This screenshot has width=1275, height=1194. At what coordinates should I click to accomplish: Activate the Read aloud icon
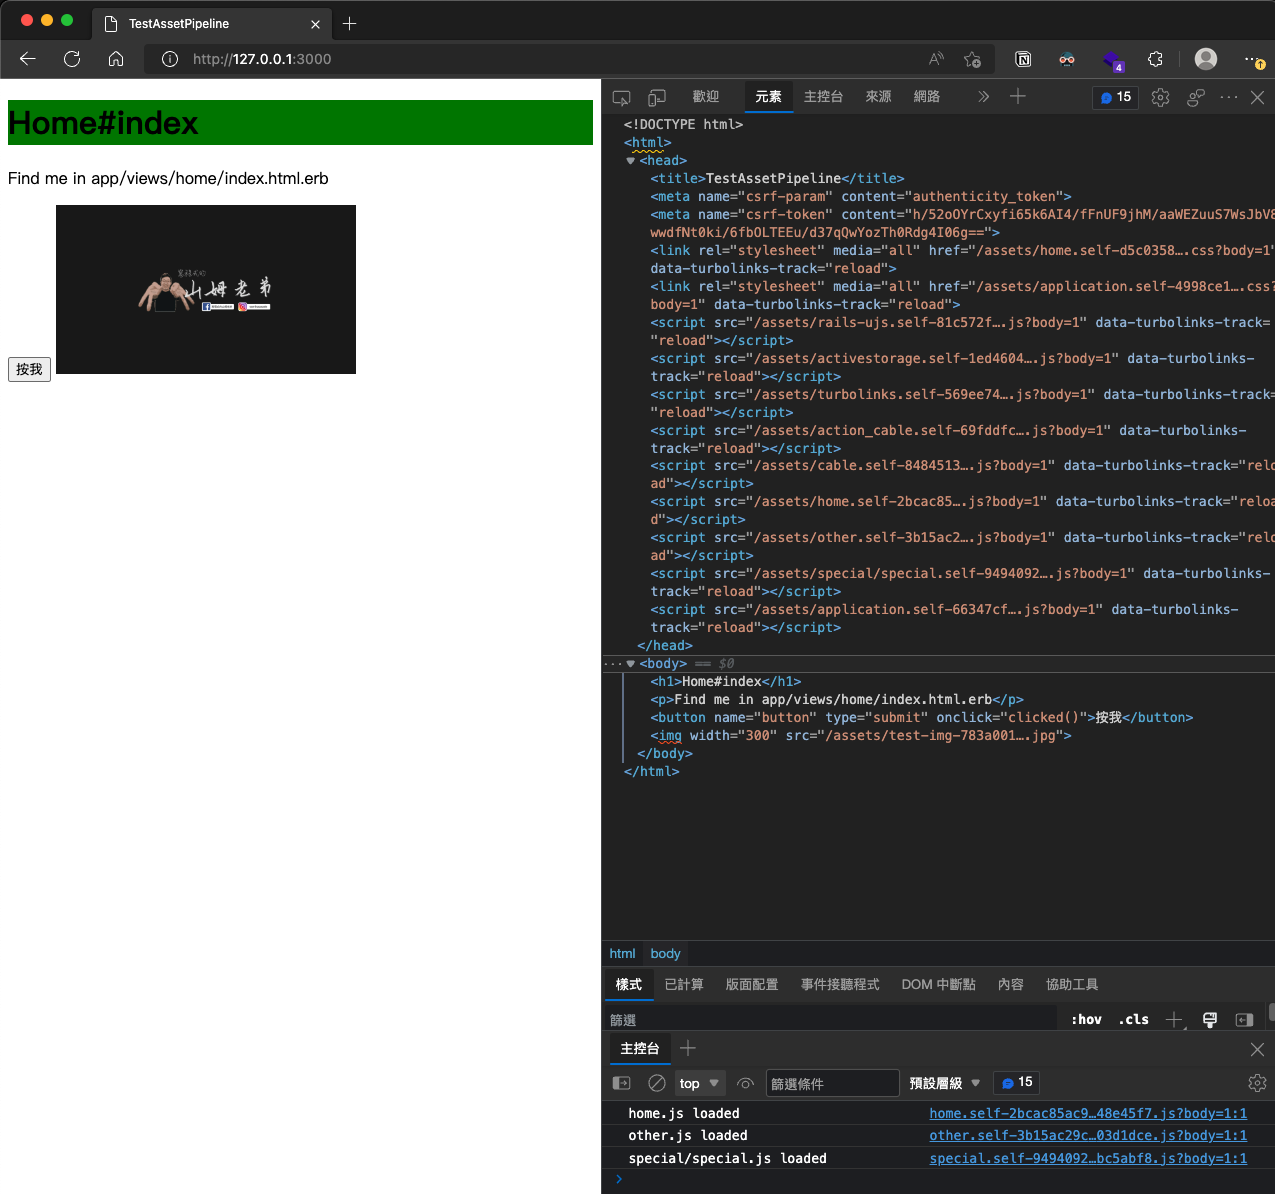point(936,59)
